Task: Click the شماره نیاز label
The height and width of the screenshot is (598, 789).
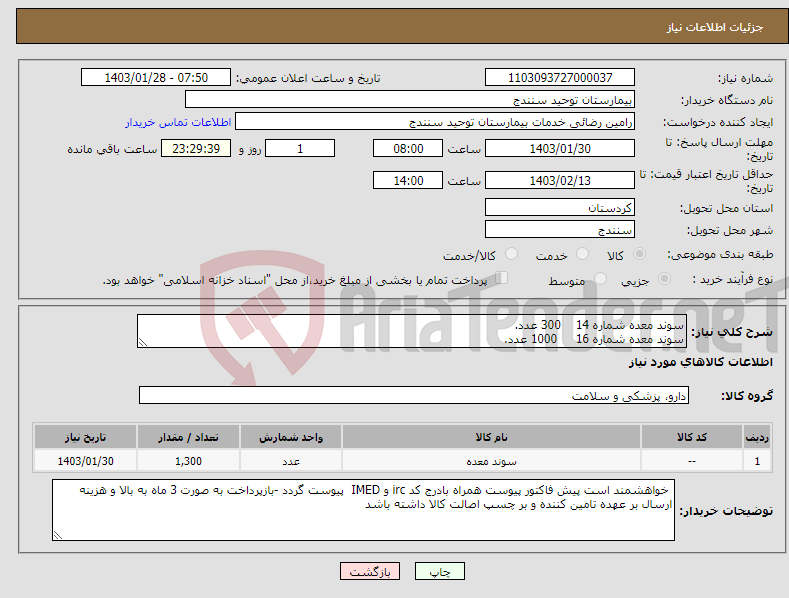Action: pyautogui.click(x=745, y=78)
